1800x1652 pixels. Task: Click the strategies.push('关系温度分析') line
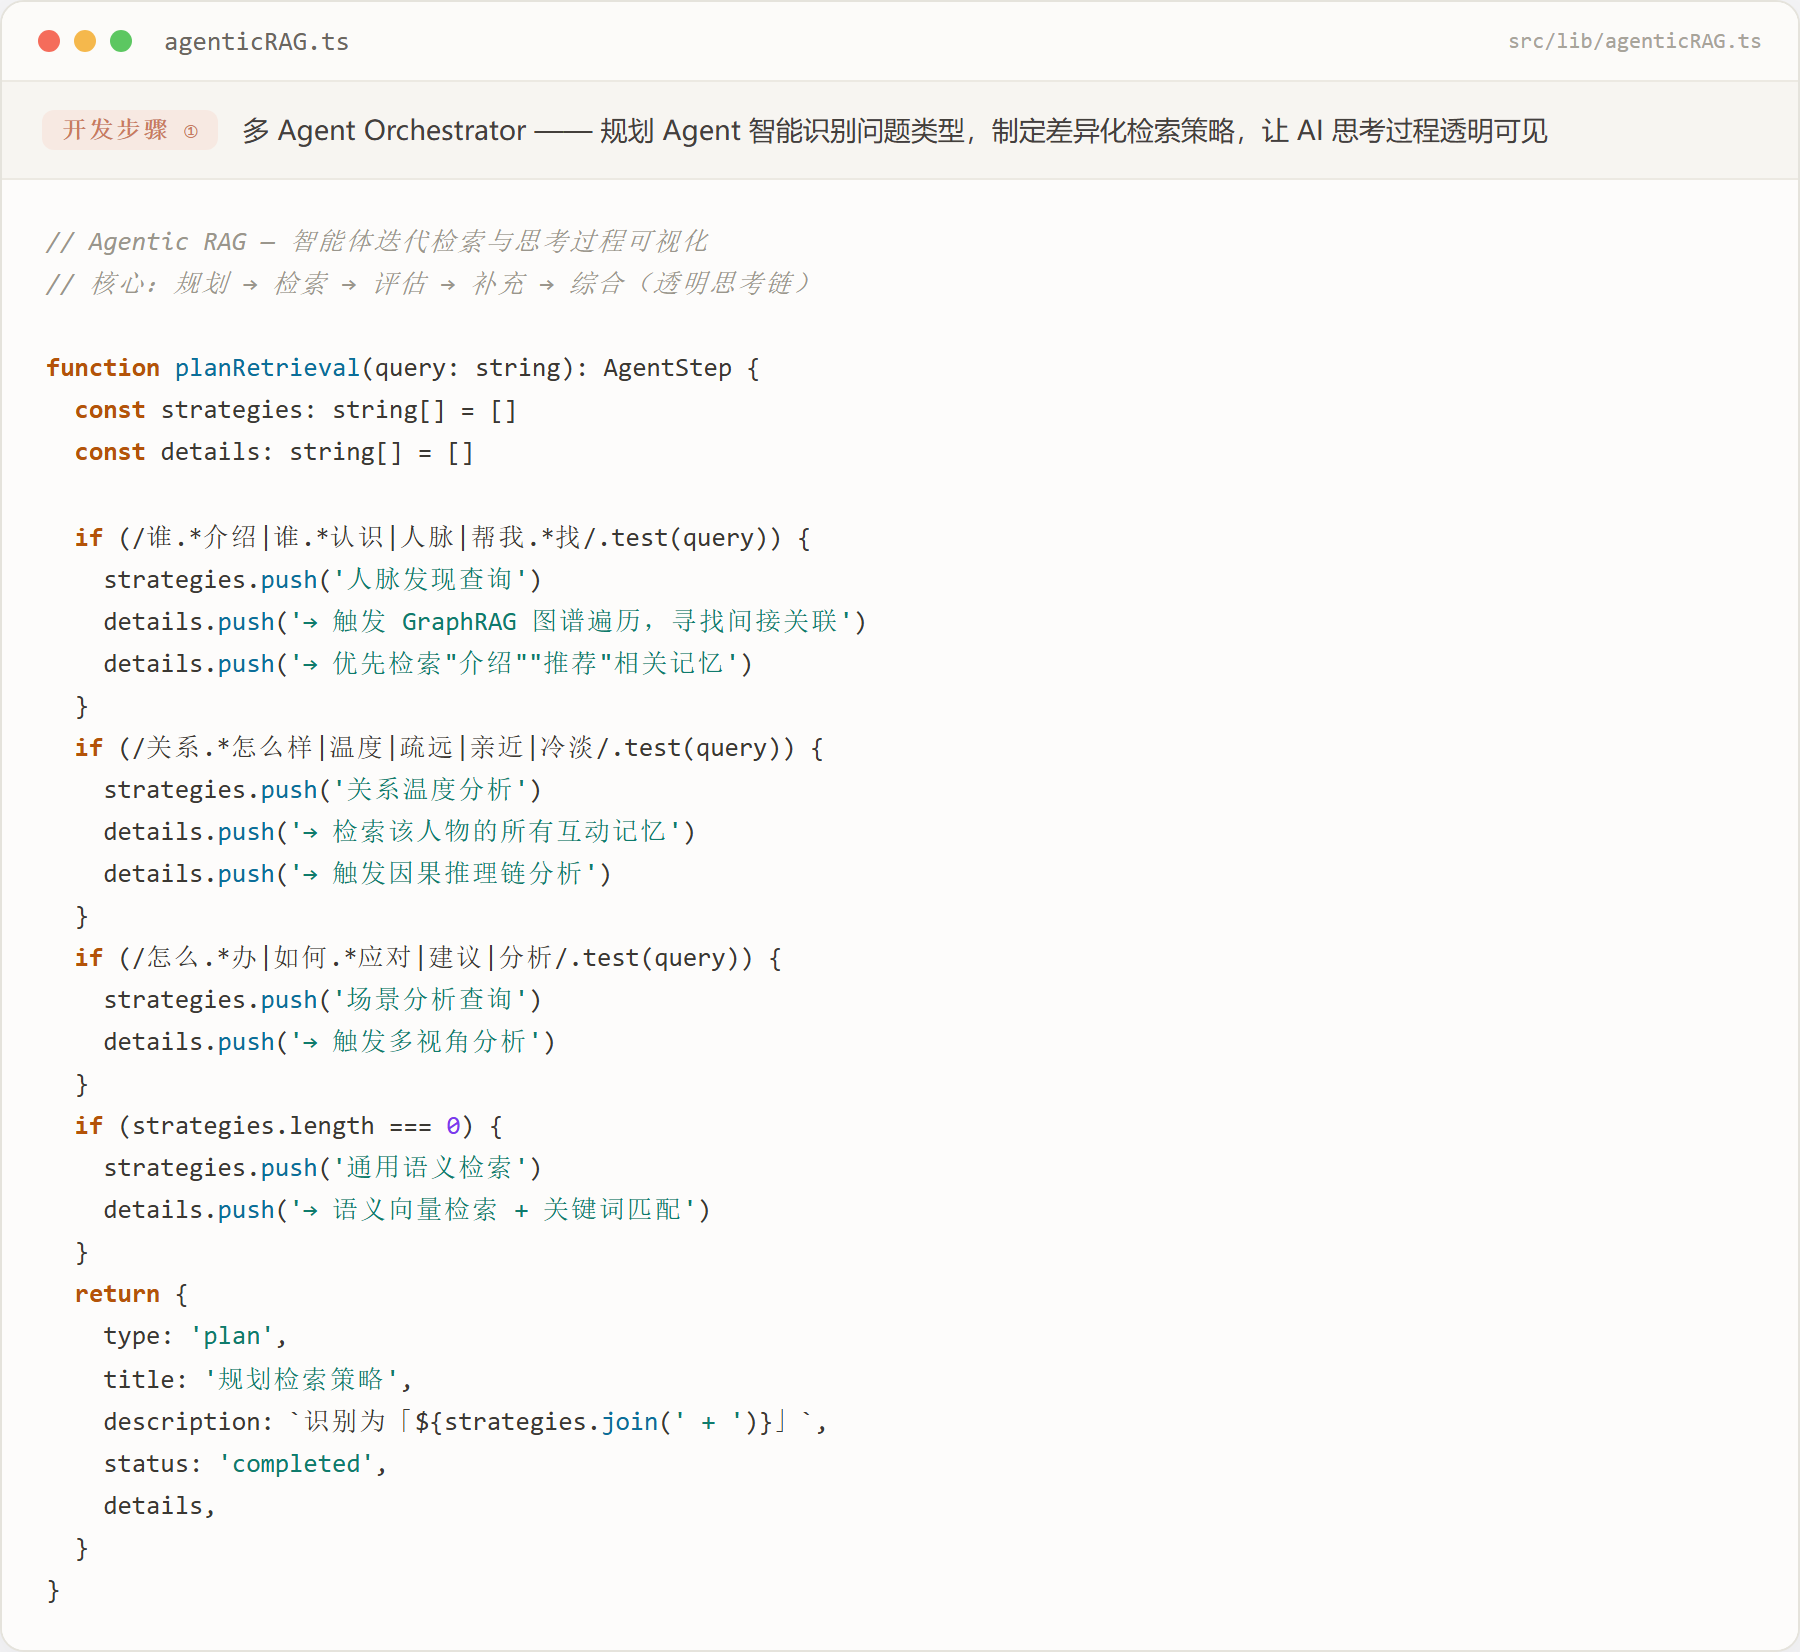(323, 790)
